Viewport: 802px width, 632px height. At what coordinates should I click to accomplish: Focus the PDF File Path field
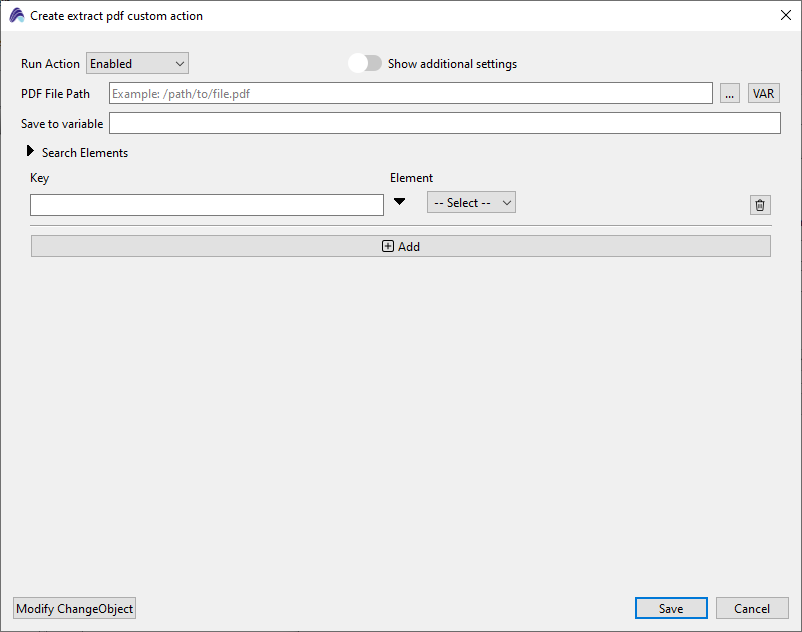pyautogui.click(x=410, y=93)
